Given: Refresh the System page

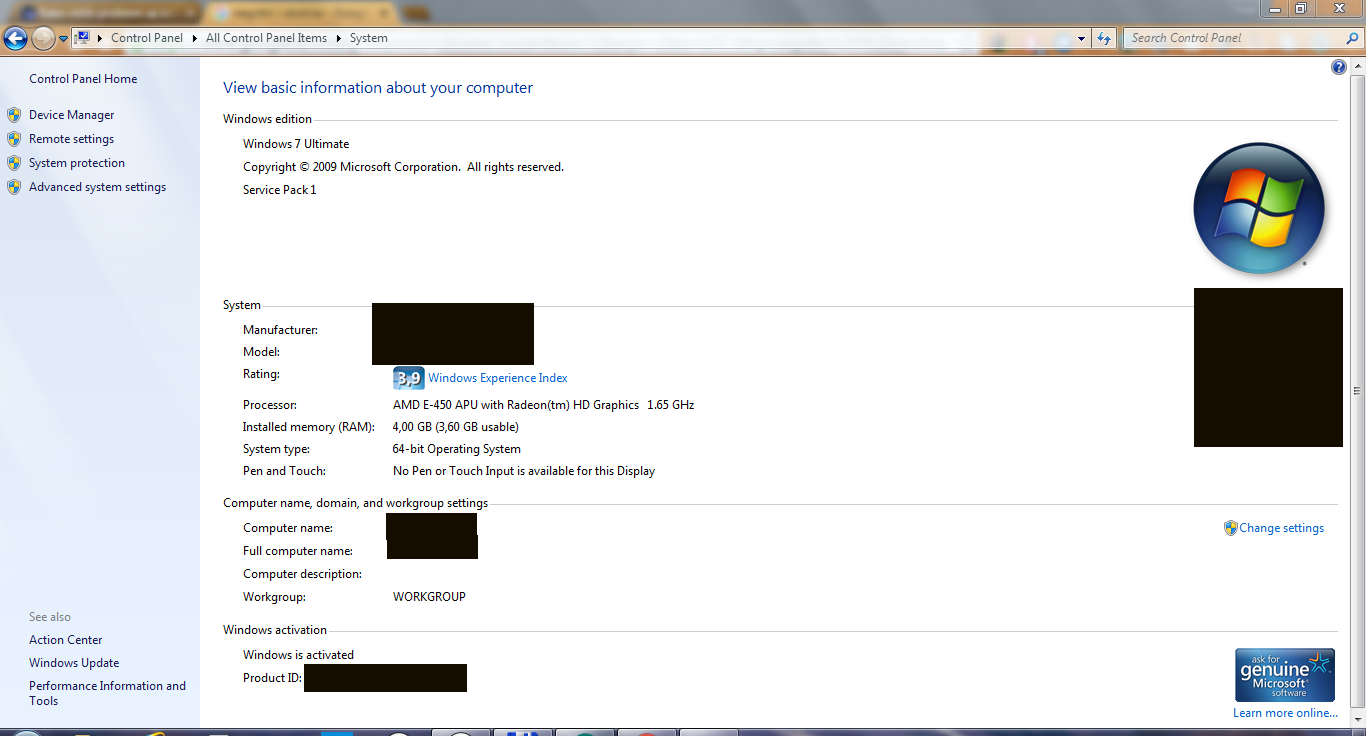Looking at the screenshot, I should 1104,38.
